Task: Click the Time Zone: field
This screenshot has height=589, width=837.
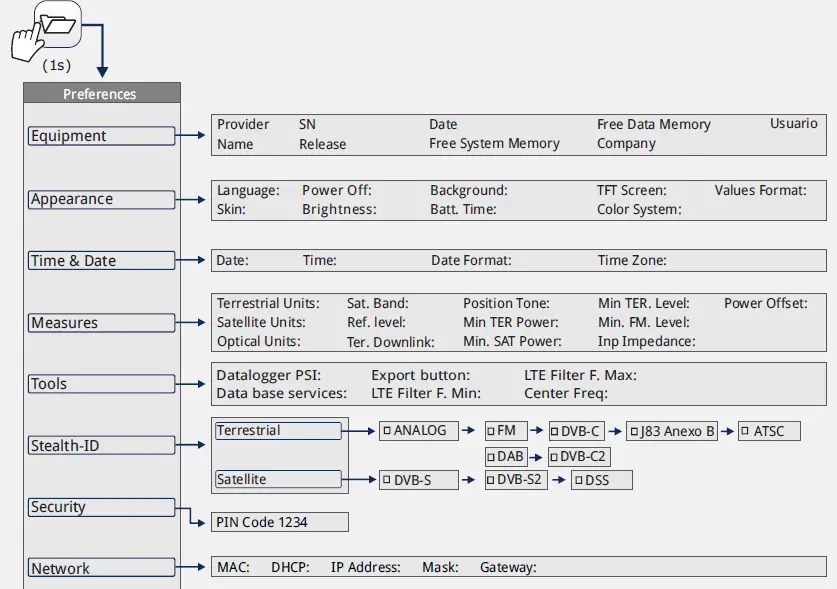Action: [x=632, y=261]
